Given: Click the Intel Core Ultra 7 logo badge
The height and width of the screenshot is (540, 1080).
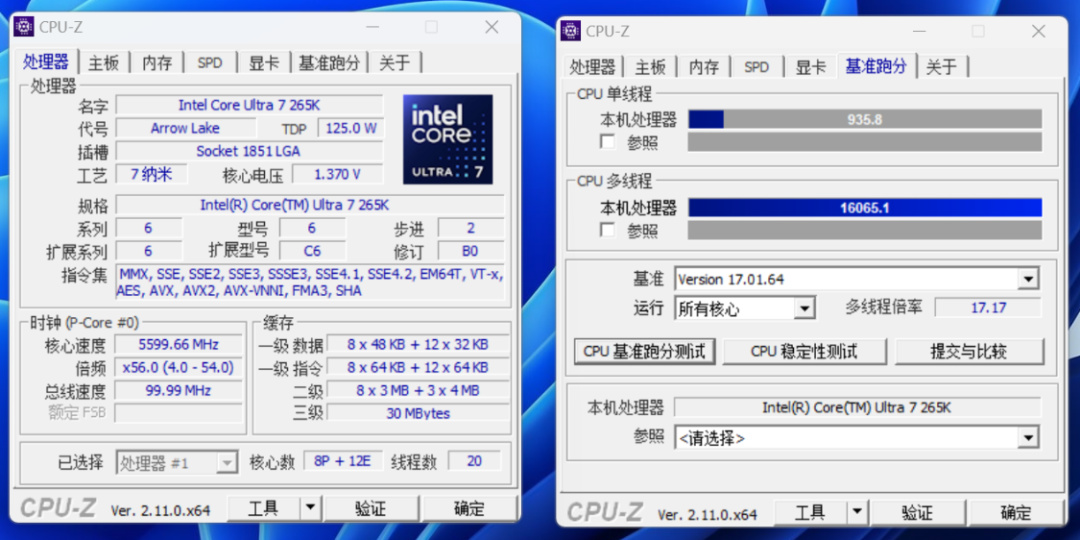Looking at the screenshot, I should pyautogui.click(x=448, y=139).
